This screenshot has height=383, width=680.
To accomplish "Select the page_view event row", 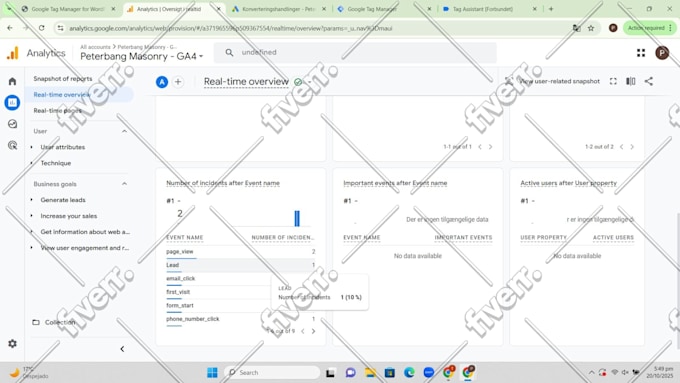I will [x=241, y=252].
